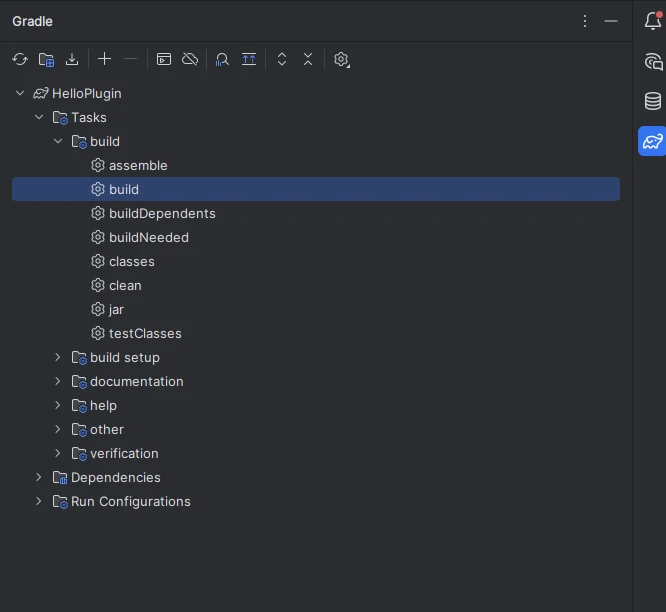The height and width of the screenshot is (612, 666).
Task: Select the testClasses Gradle task
Action: pos(145,333)
